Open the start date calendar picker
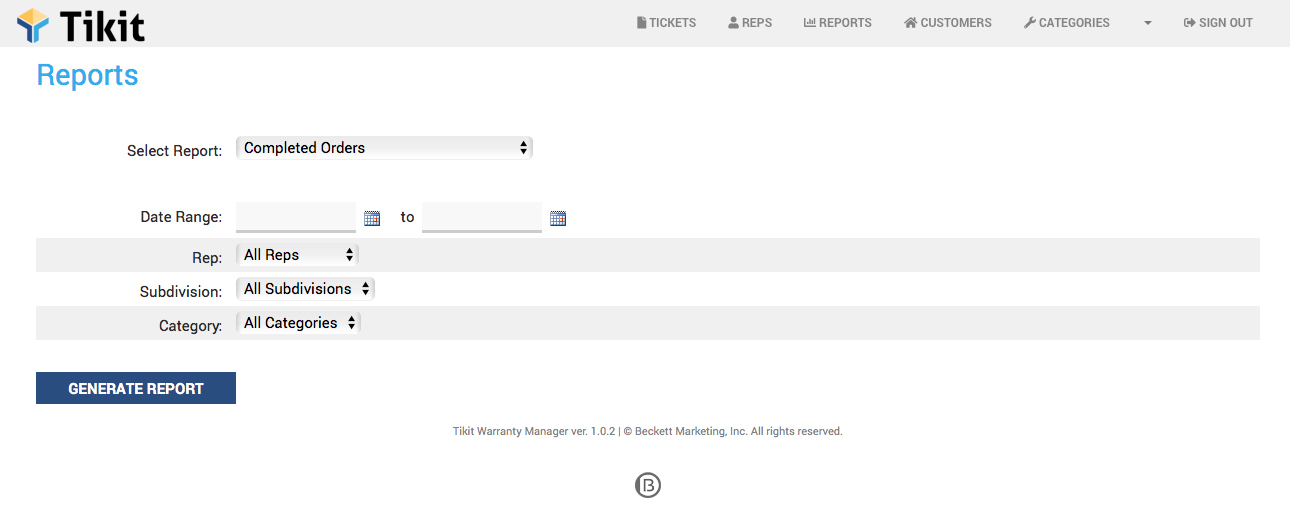The height and width of the screenshot is (521, 1290). point(372,218)
